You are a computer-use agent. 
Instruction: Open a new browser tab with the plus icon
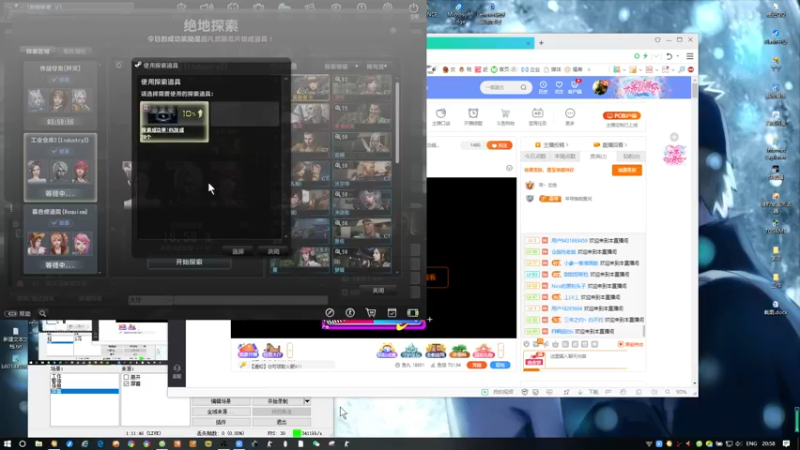click(541, 43)
